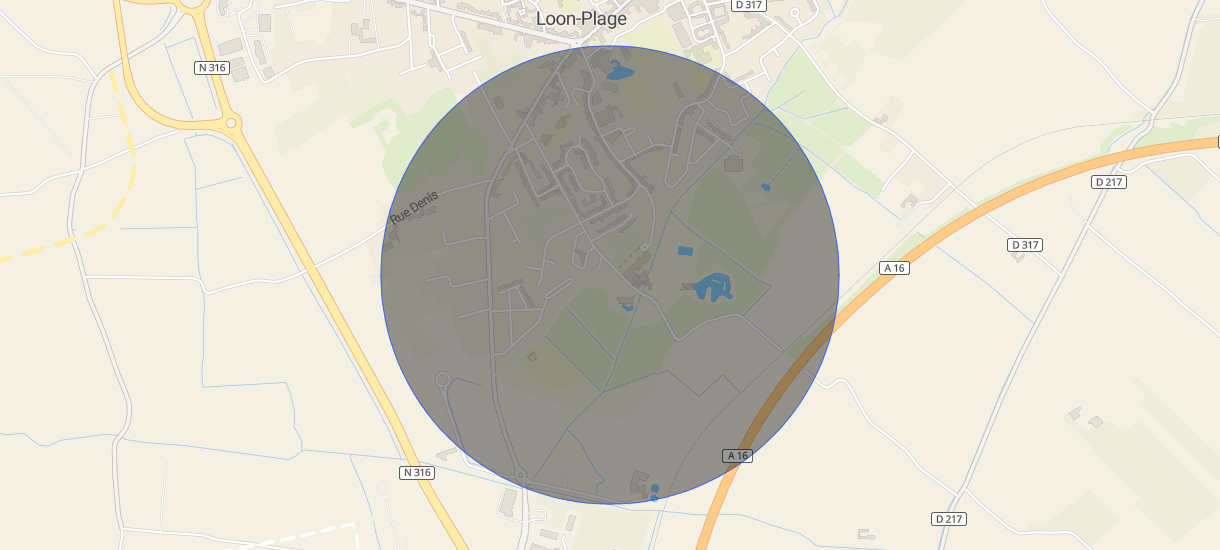Screen dimensions: 1220x550
Task: Click the blue outline of the gray radius circle
Action: (x=610, y=46)
